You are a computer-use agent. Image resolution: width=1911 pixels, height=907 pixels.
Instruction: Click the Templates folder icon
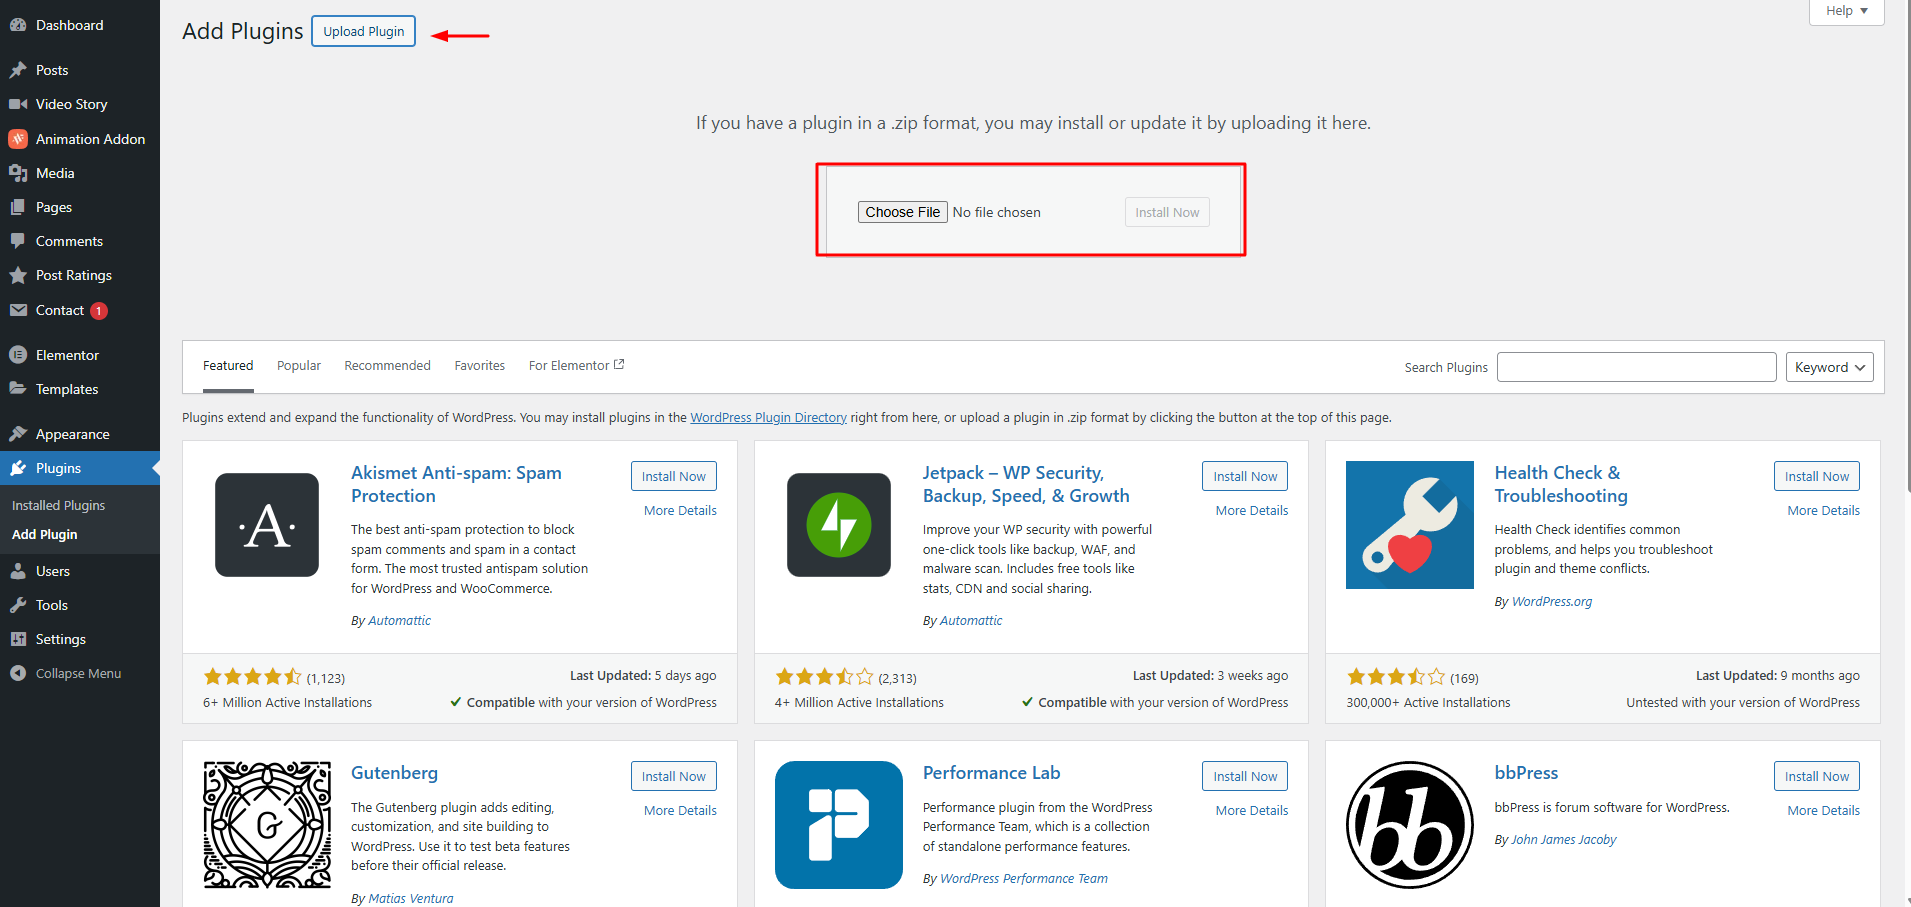pyautogui.click(x=18, y=389)
